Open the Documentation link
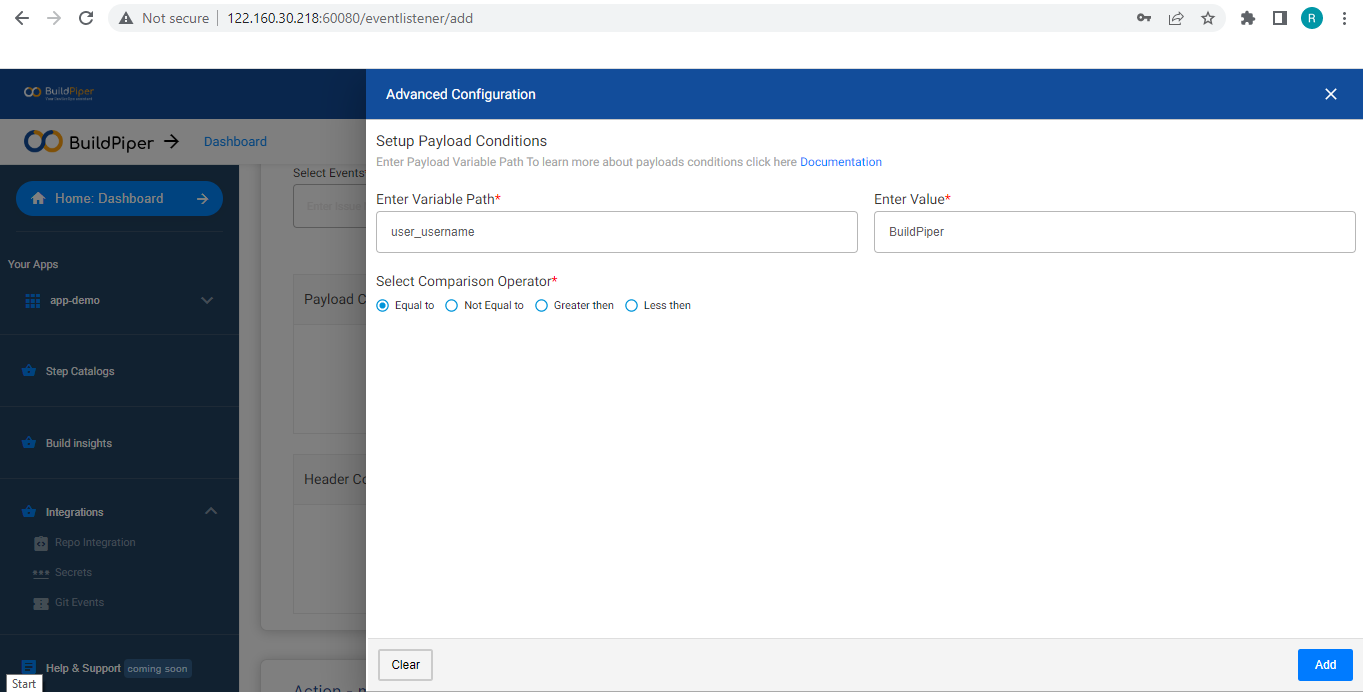1363x692 pixels. [x=841, y=162]
